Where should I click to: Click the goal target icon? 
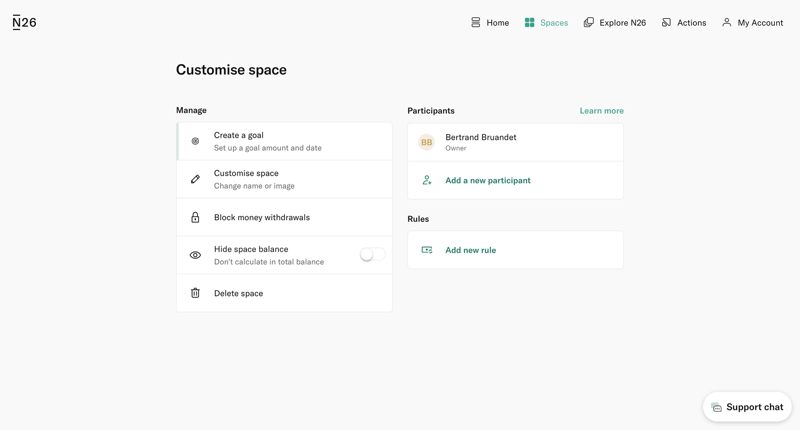pos(195,141)
